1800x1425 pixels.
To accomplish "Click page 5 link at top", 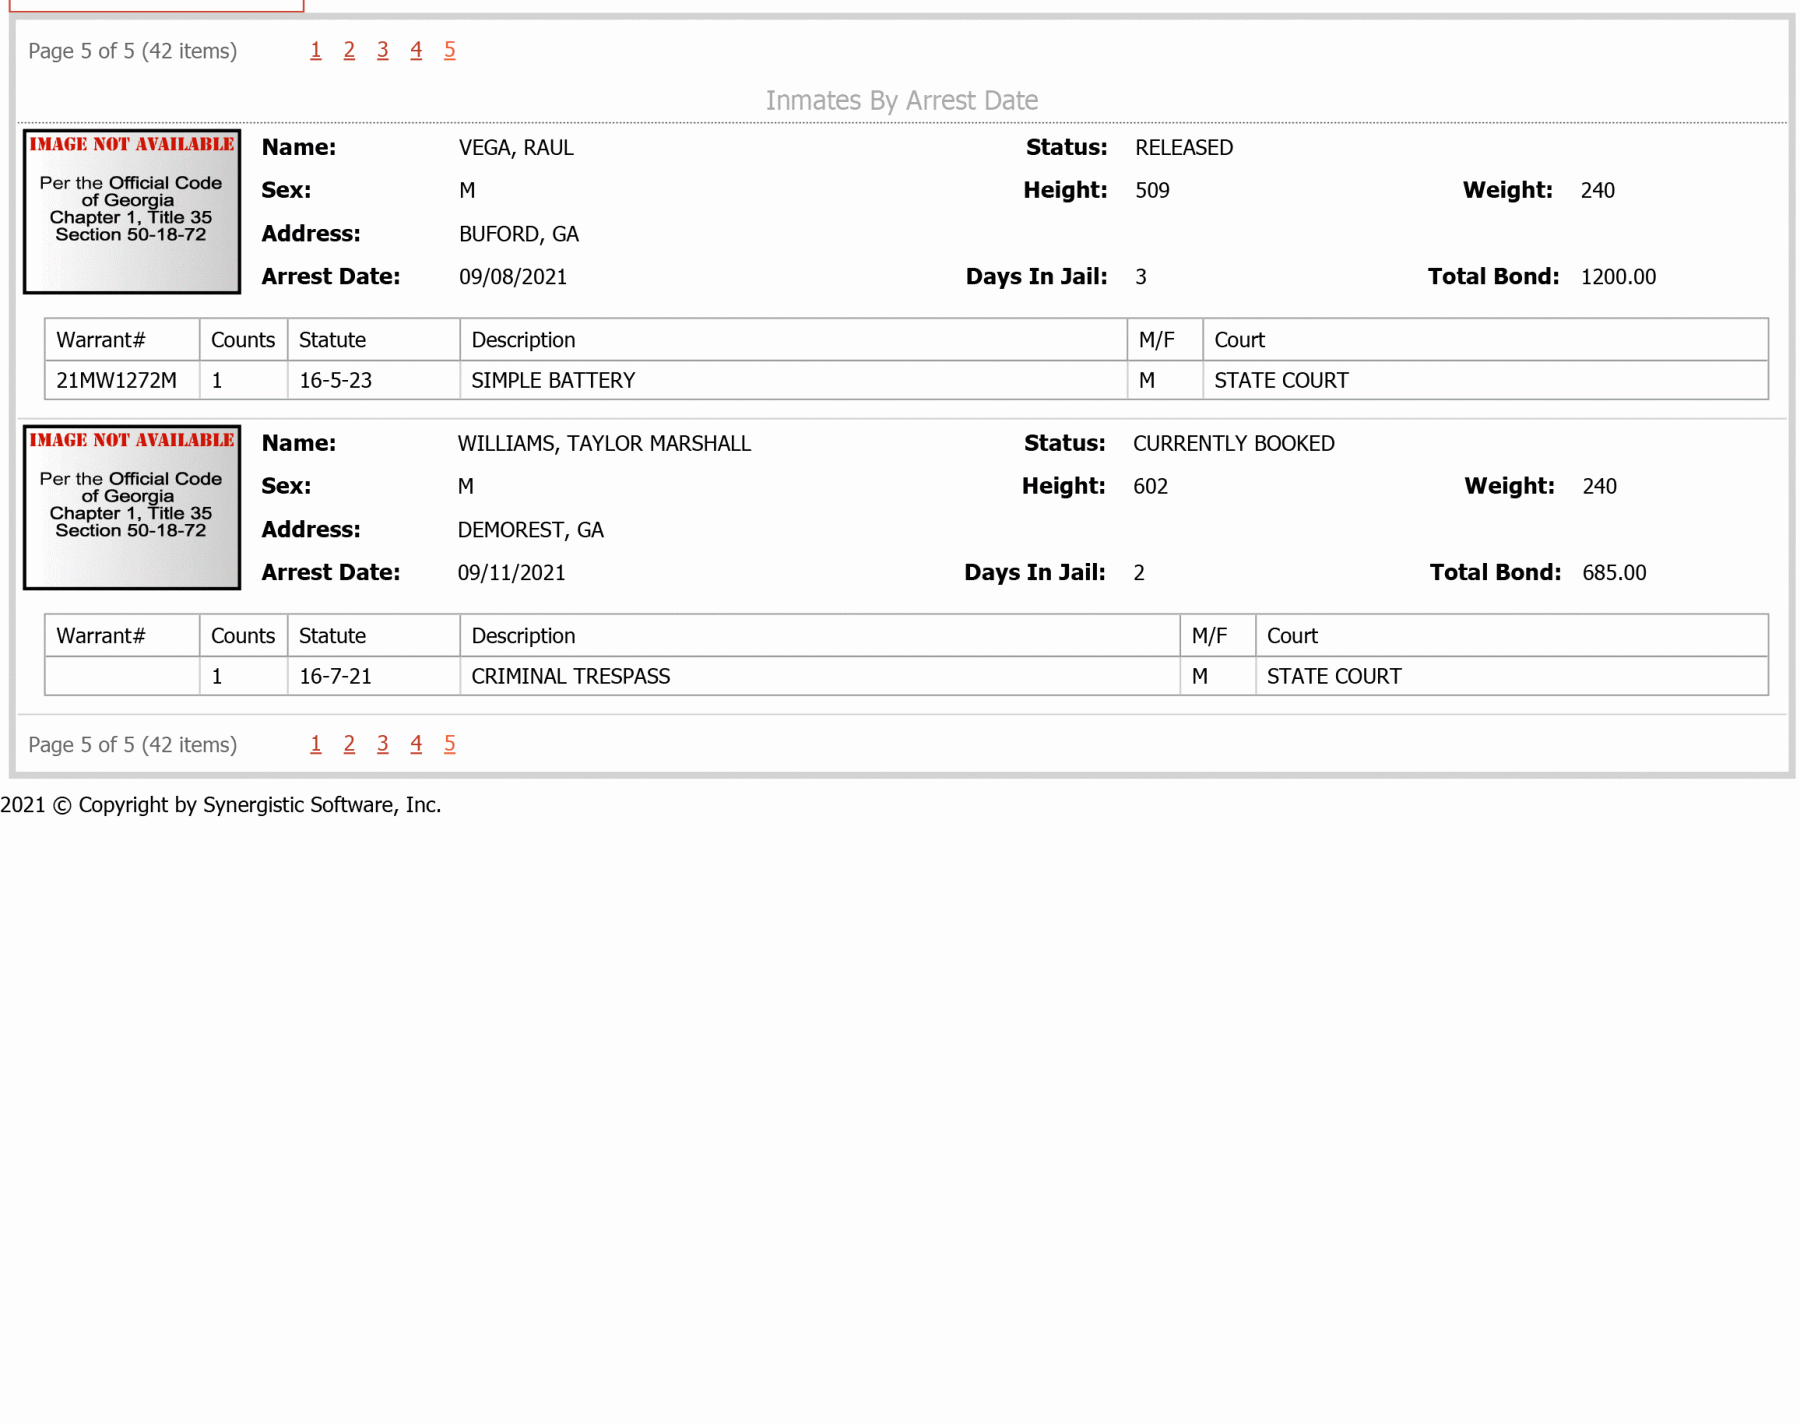I will point(450,50).
